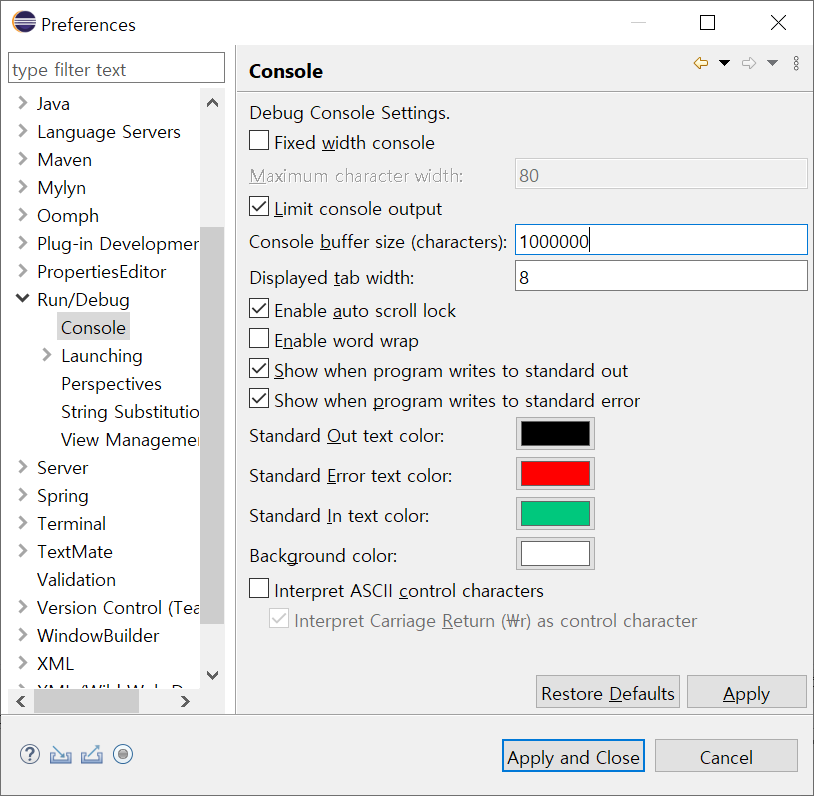Select the PropertiesEditor tree item

tap(102, 272)
